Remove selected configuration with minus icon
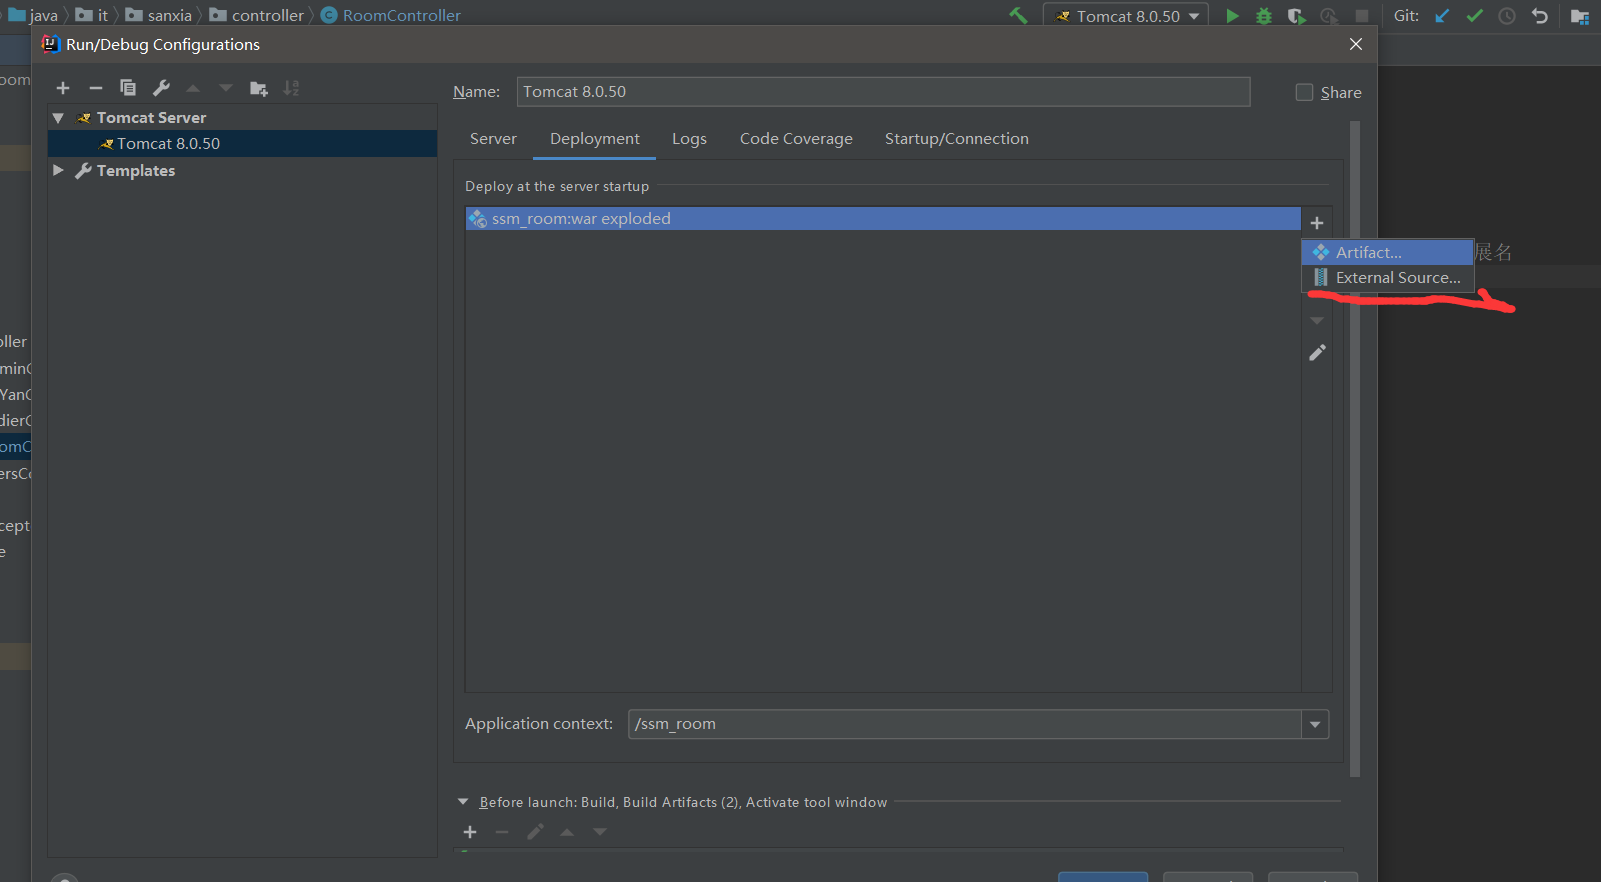This screenshot has width=1601, height=882. click(x=96, y=88)
